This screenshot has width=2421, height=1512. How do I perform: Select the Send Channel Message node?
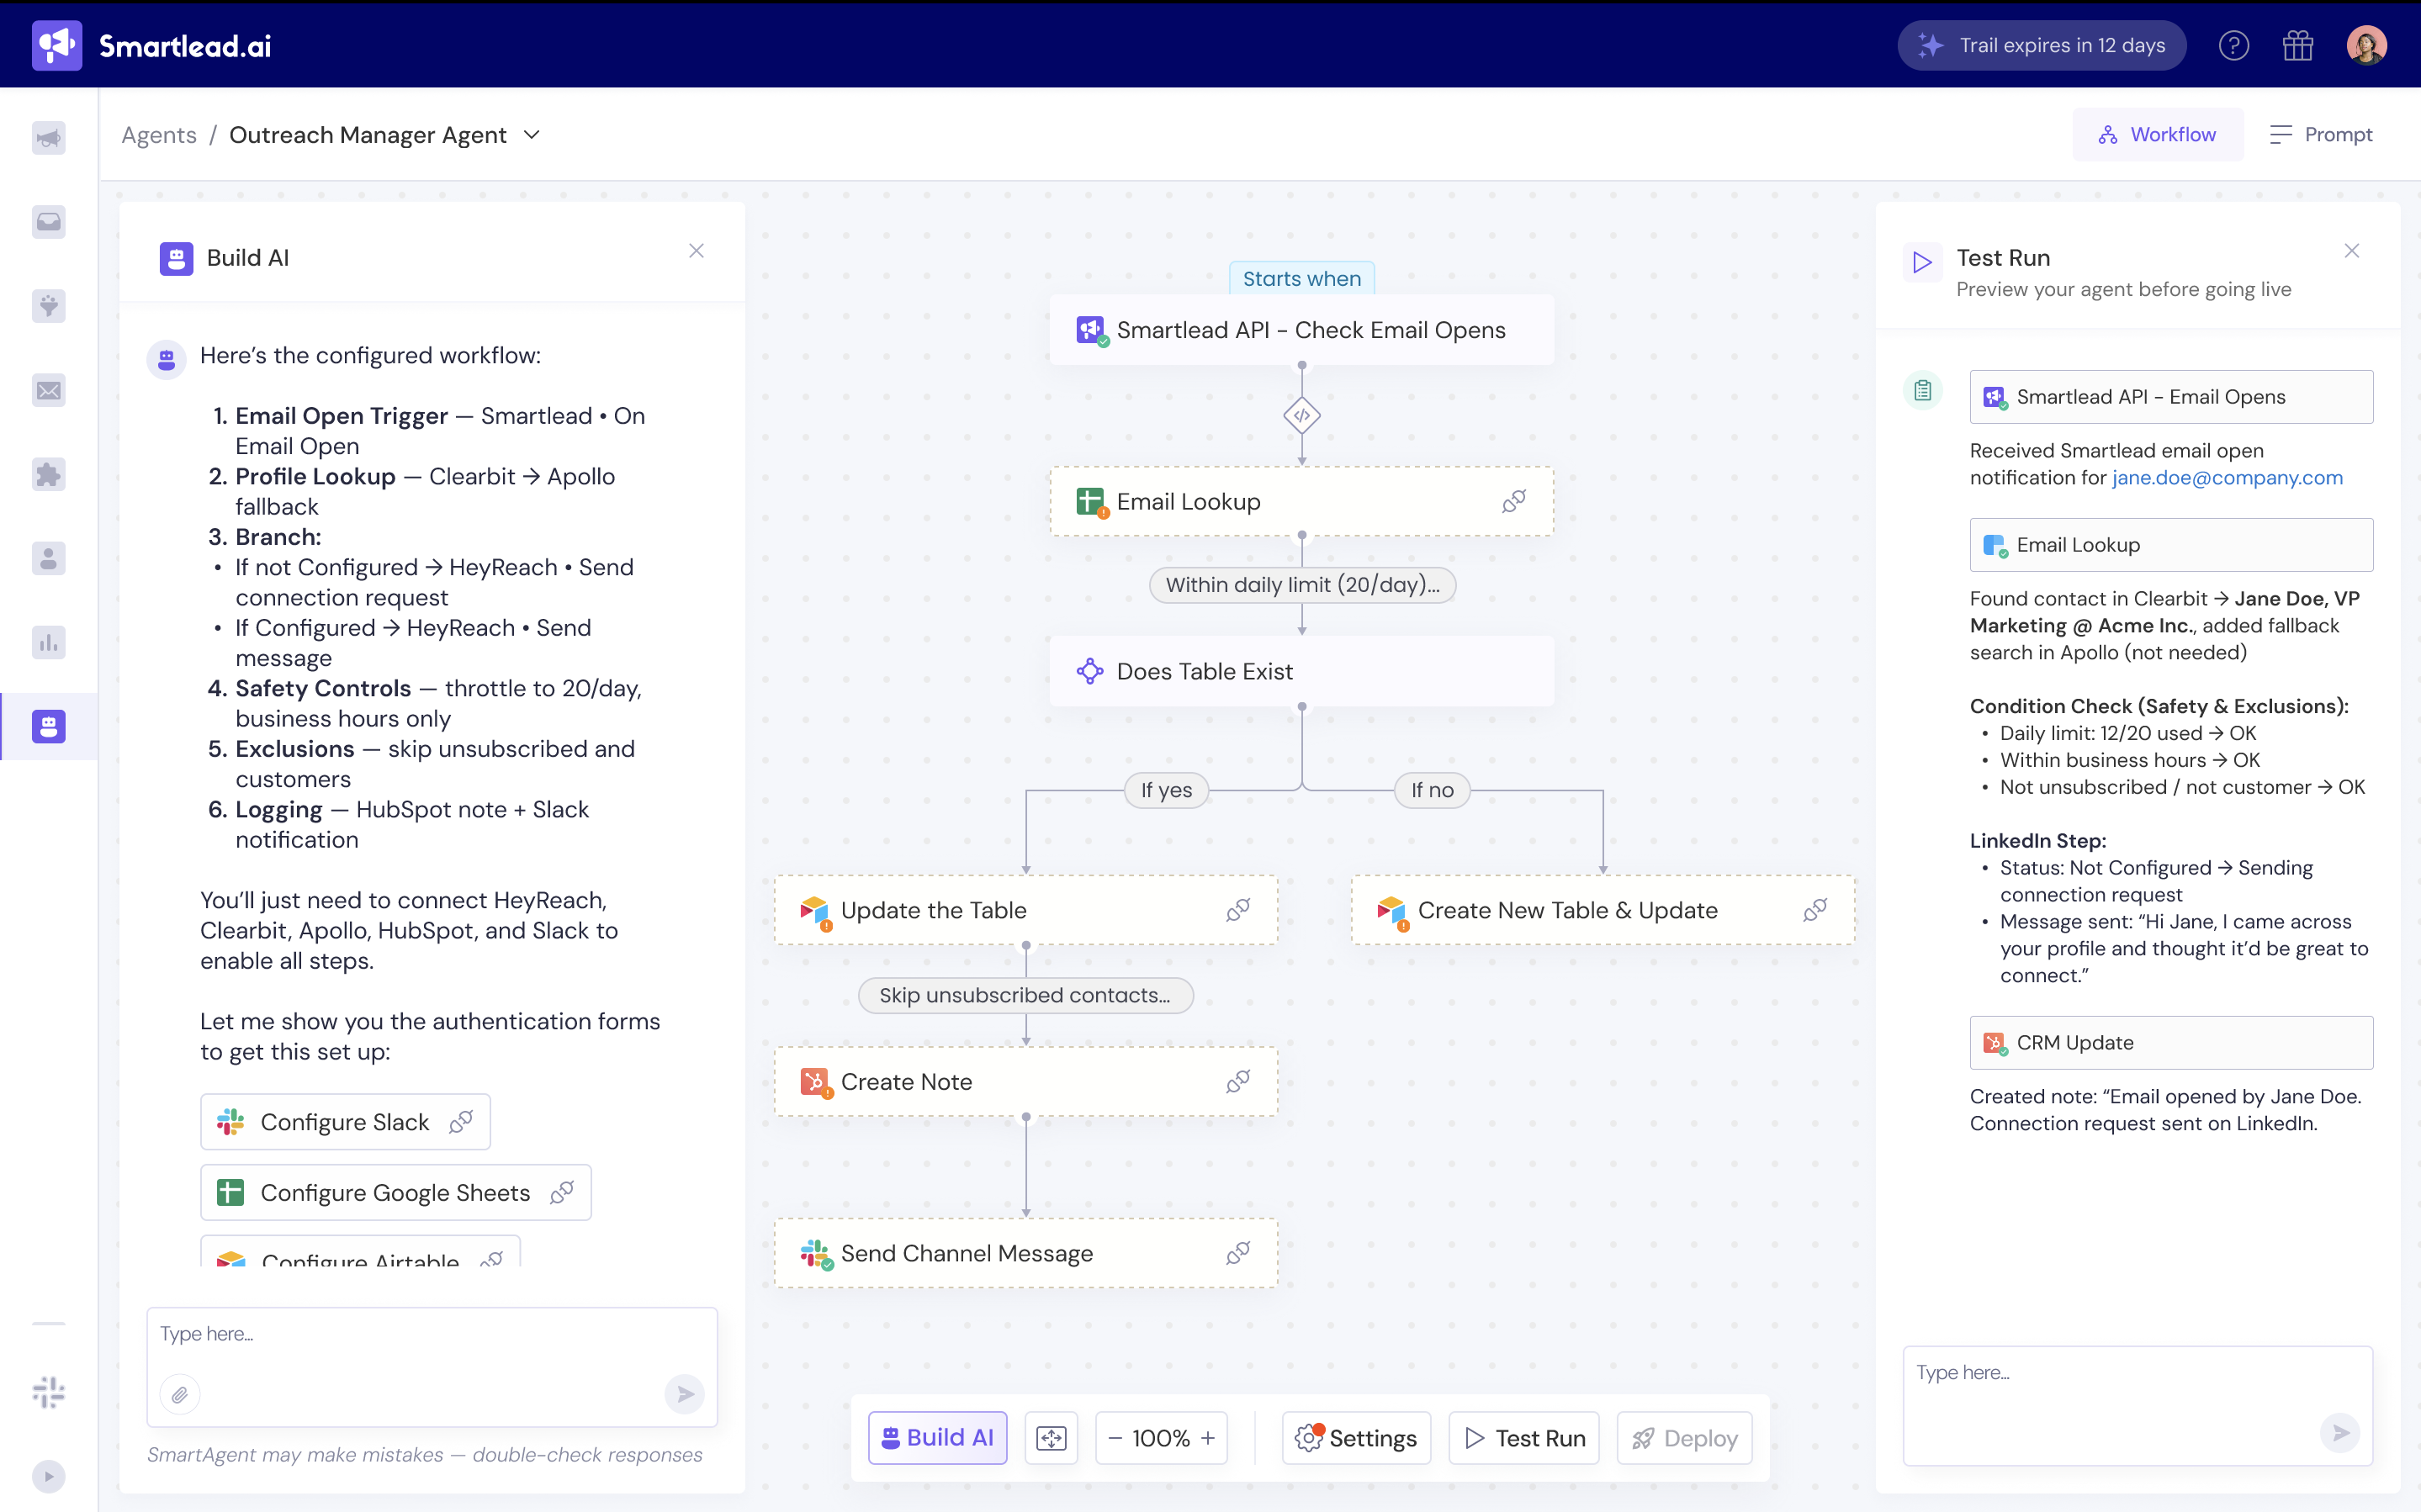click(1026, 1253)
